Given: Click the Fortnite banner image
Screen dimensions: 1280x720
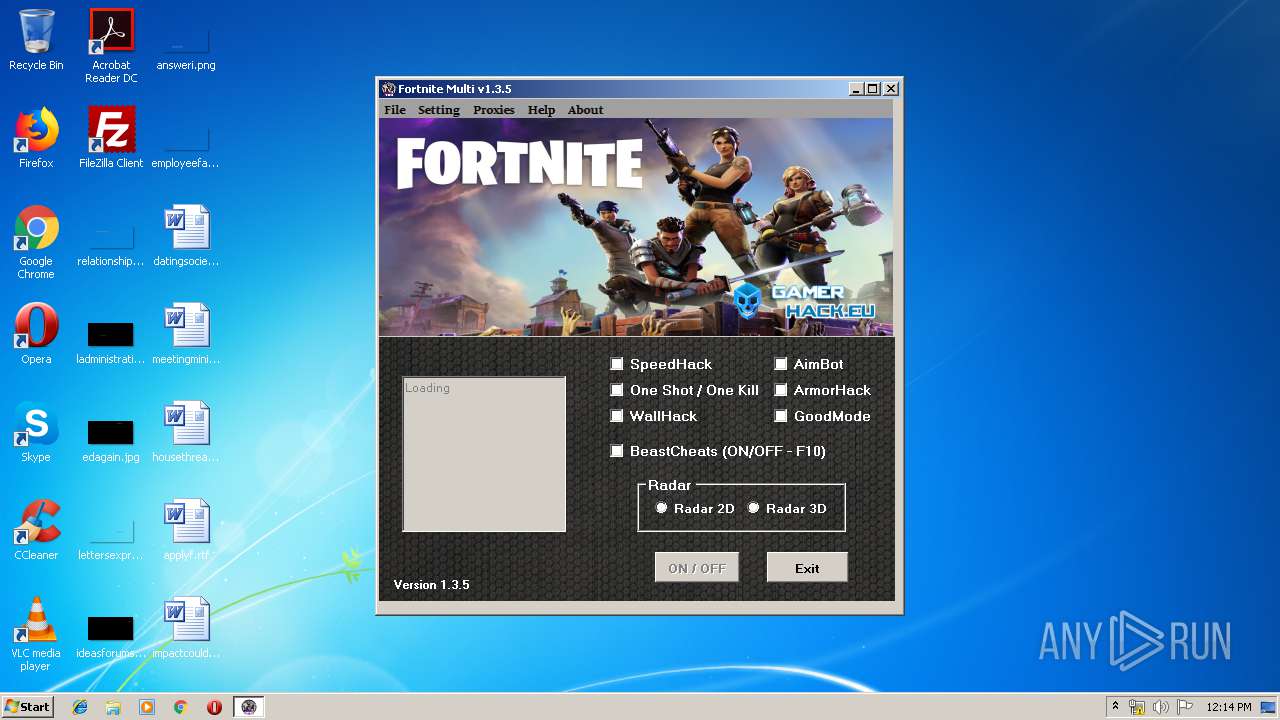Looking at the screenshot, I should click(636, 227).
